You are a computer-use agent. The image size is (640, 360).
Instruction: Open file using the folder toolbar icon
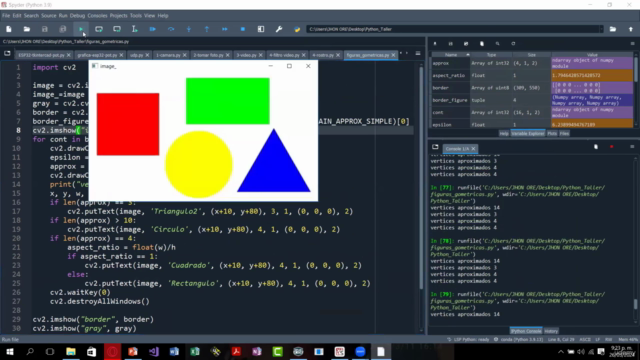[x=27, y=29]
